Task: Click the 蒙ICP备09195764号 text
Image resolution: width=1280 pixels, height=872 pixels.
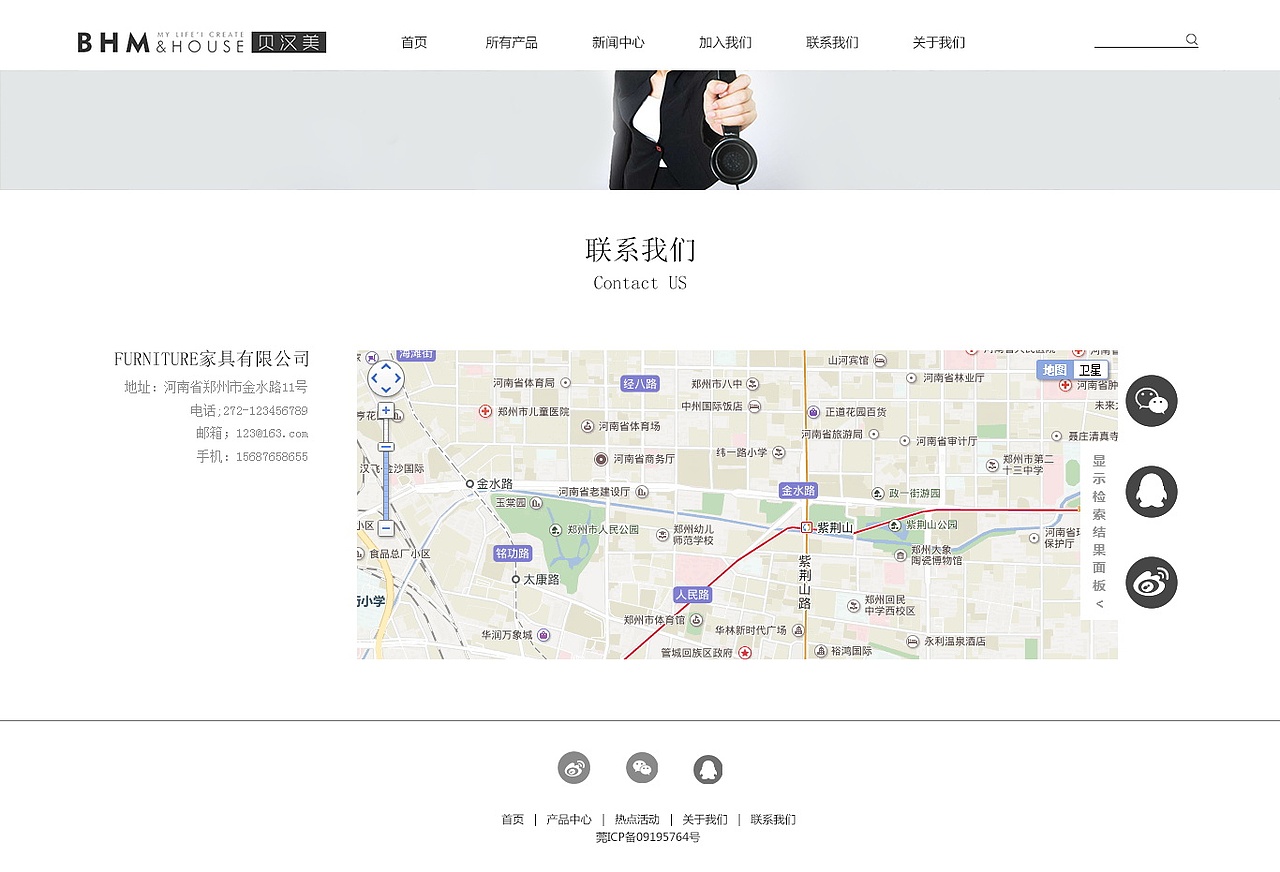Action: (648, 837)
